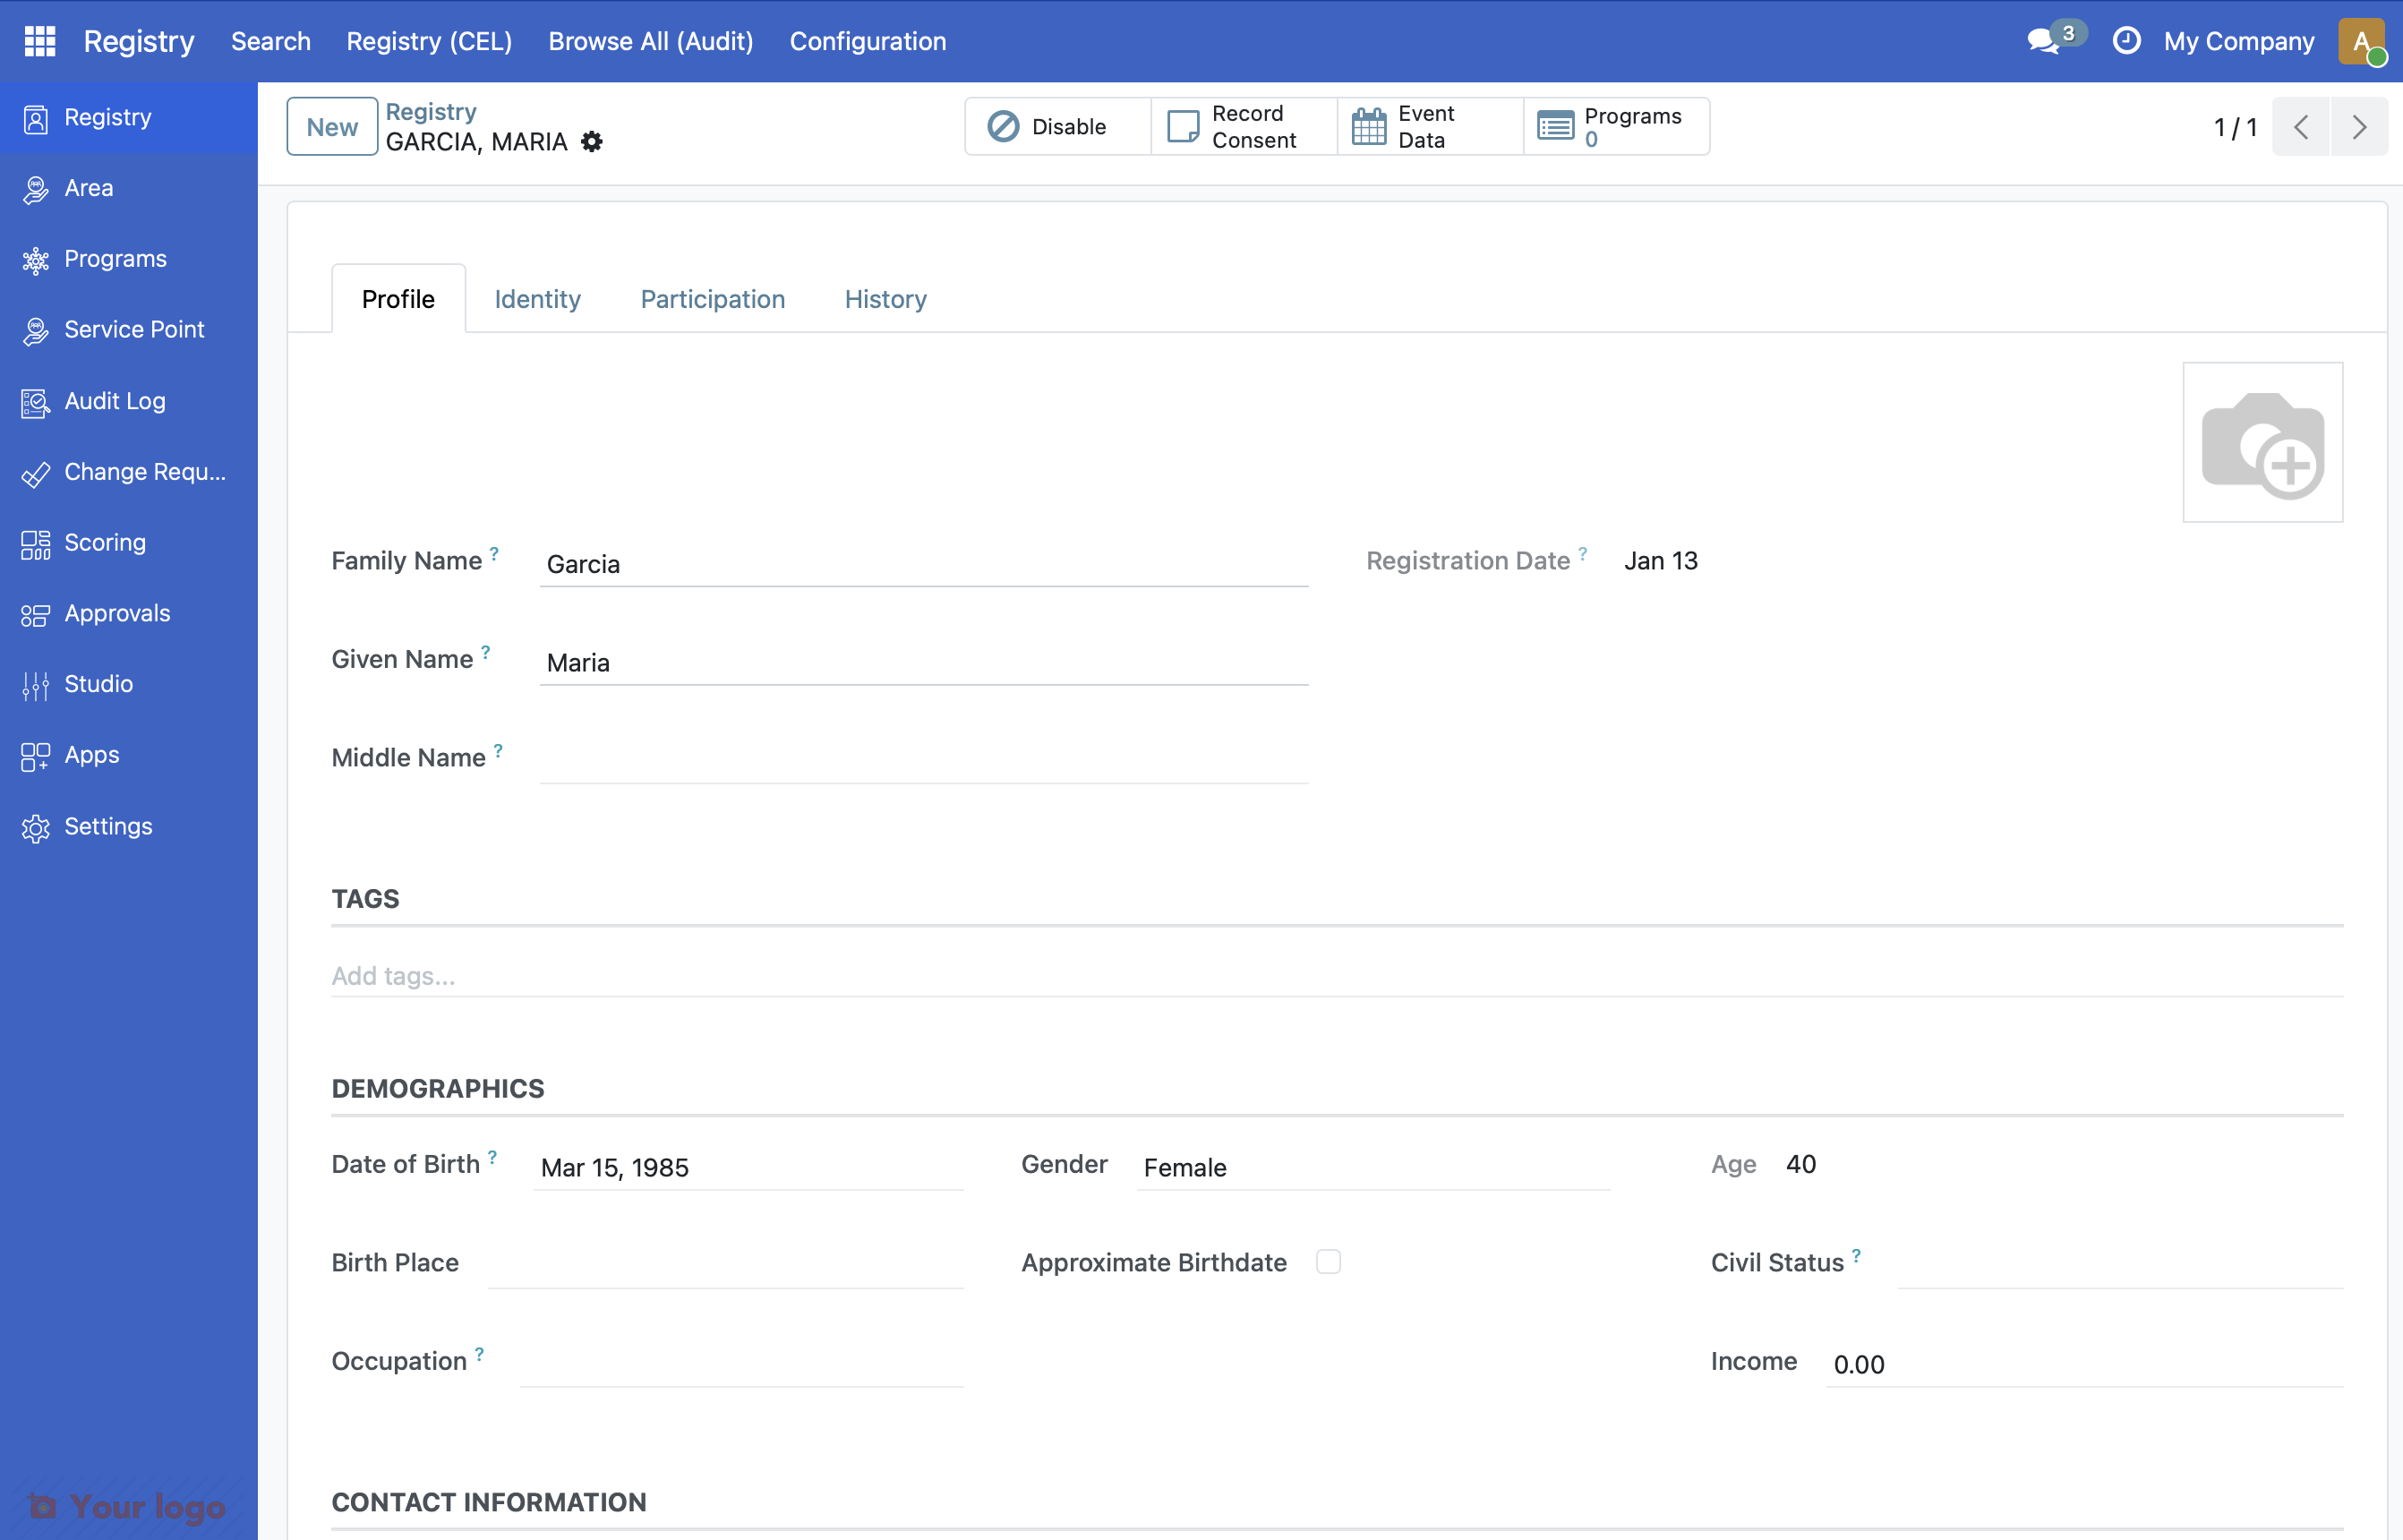Click the New button to create a record
The image size is (2403, 1540).
coord(331,126)
